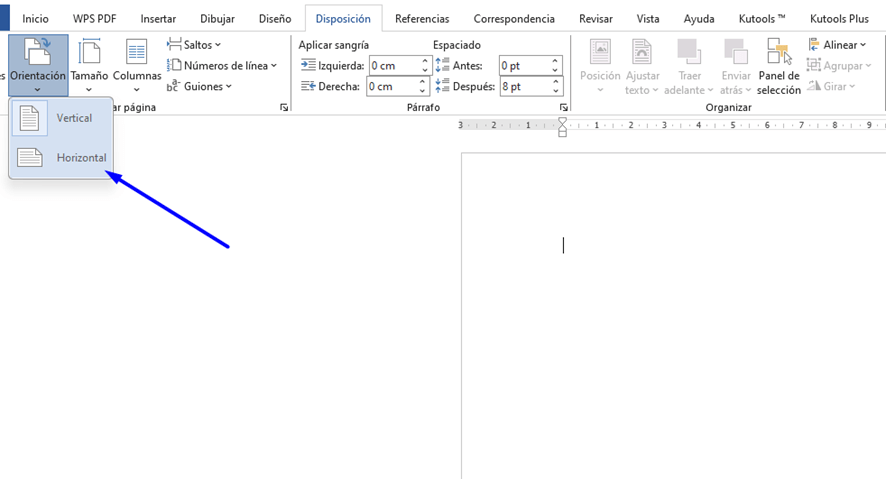Screen dimensions: 886x479
Task: Open the Orientación dropdown button
Action: [38, 65]
